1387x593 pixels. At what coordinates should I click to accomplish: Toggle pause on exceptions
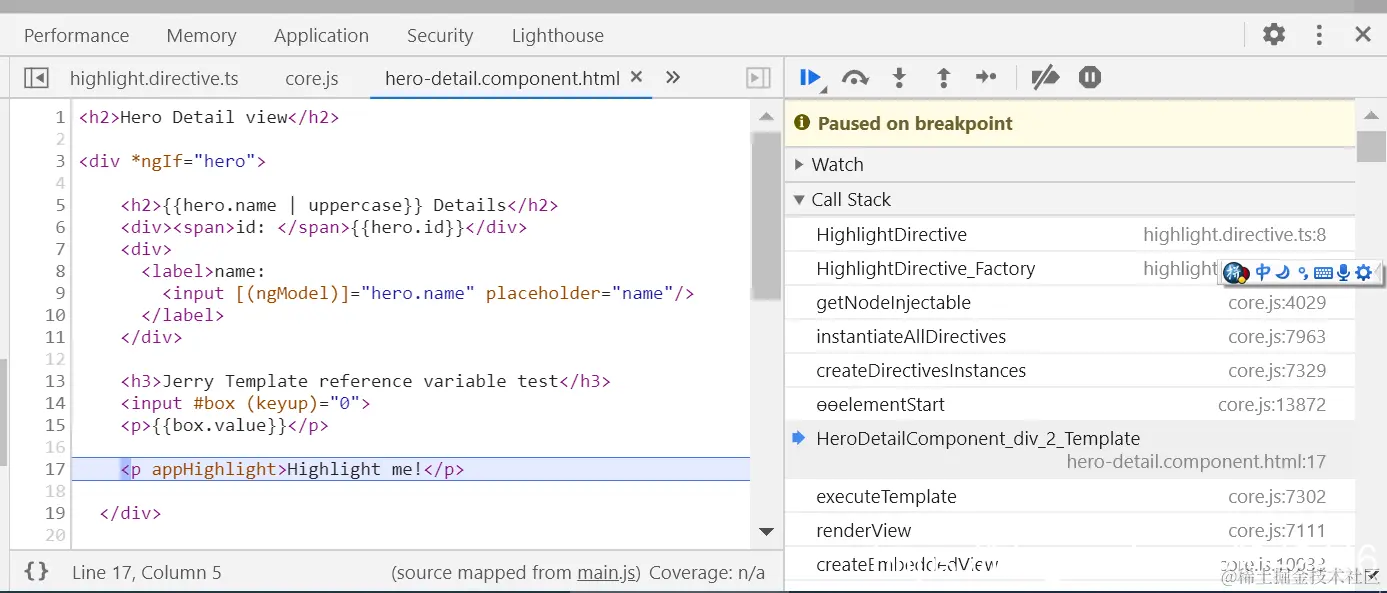pos(1090,78)
